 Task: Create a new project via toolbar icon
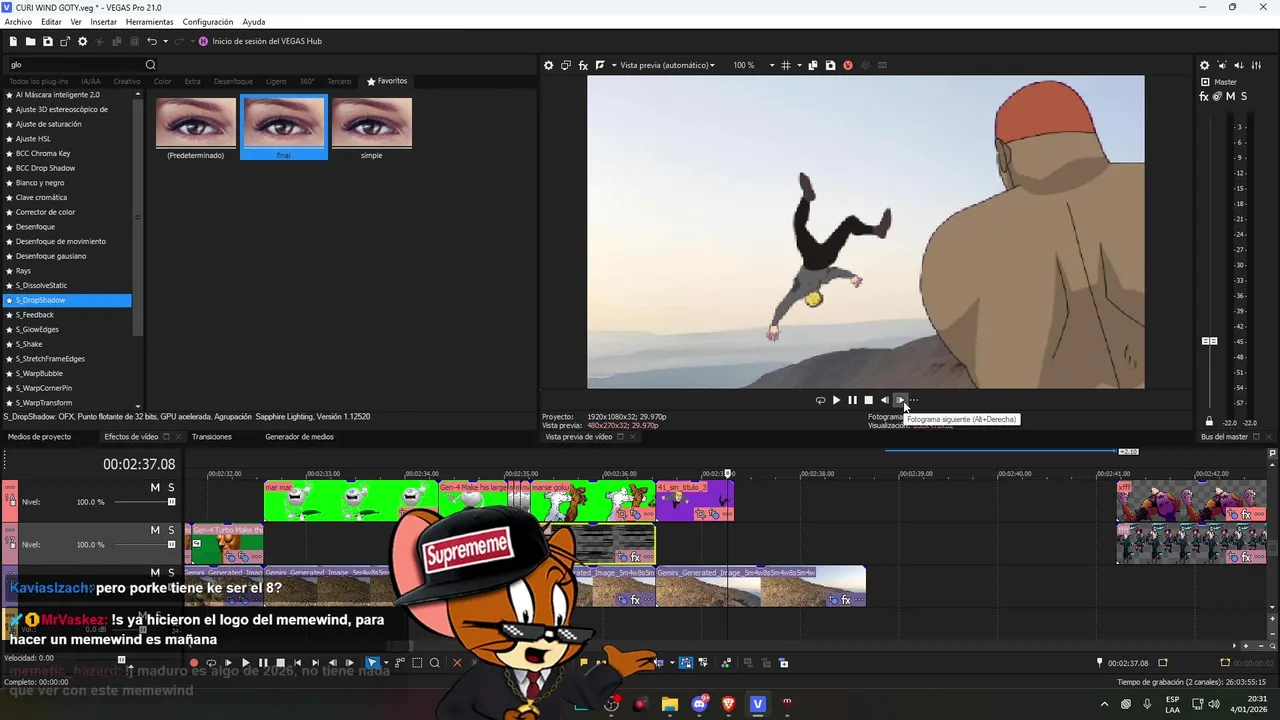pyautogui.click(x=13, y=41)
